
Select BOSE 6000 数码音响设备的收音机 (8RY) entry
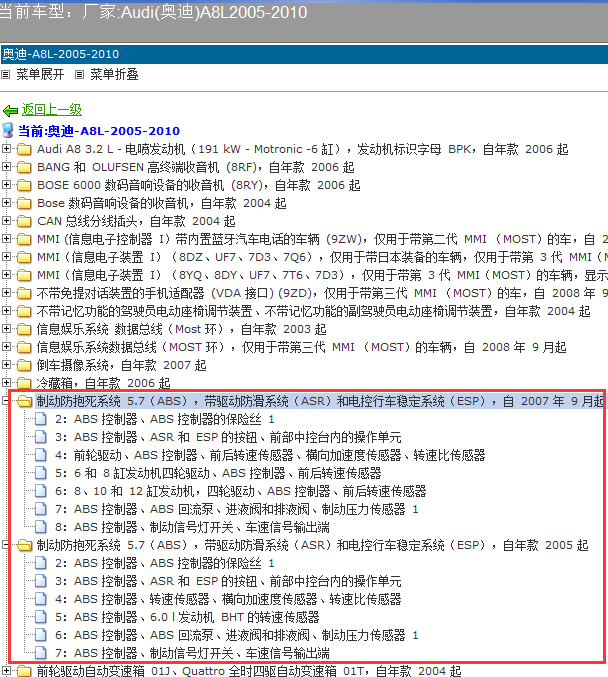click(199, 185)
